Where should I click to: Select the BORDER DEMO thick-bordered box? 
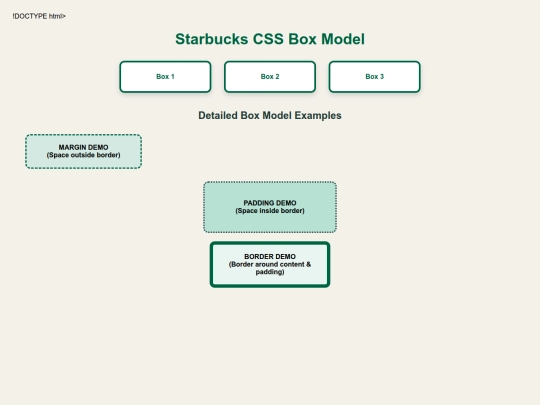click(270, 264)
